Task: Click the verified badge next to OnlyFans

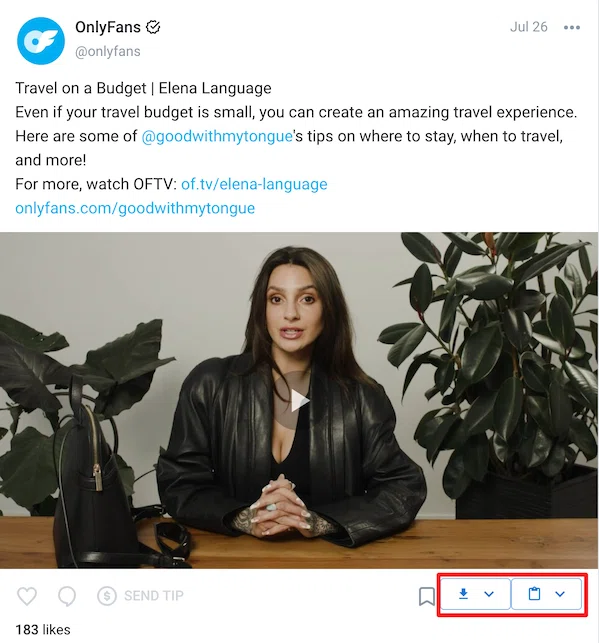Action: 153,27
